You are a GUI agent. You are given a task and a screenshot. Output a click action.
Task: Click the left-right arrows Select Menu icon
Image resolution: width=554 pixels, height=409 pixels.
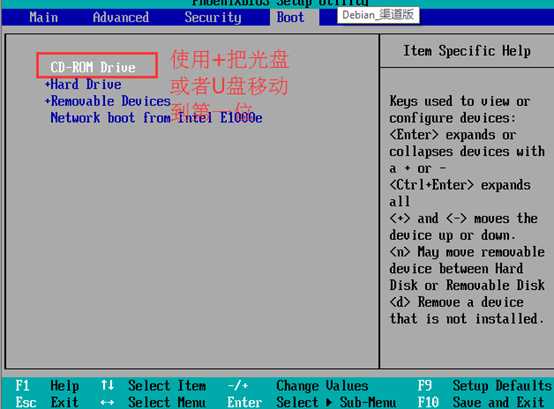tap(107, 402)
